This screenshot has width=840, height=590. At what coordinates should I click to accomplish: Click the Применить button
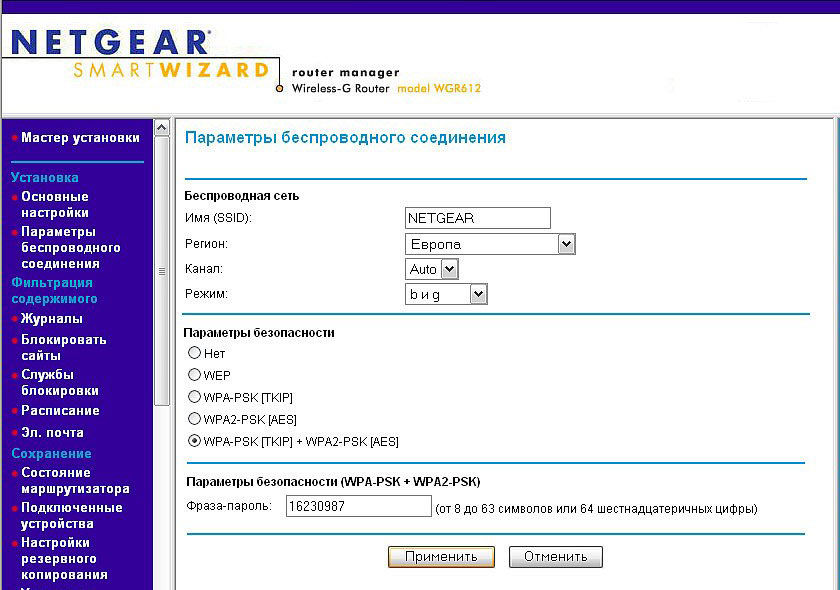click(x=441, y=557)
